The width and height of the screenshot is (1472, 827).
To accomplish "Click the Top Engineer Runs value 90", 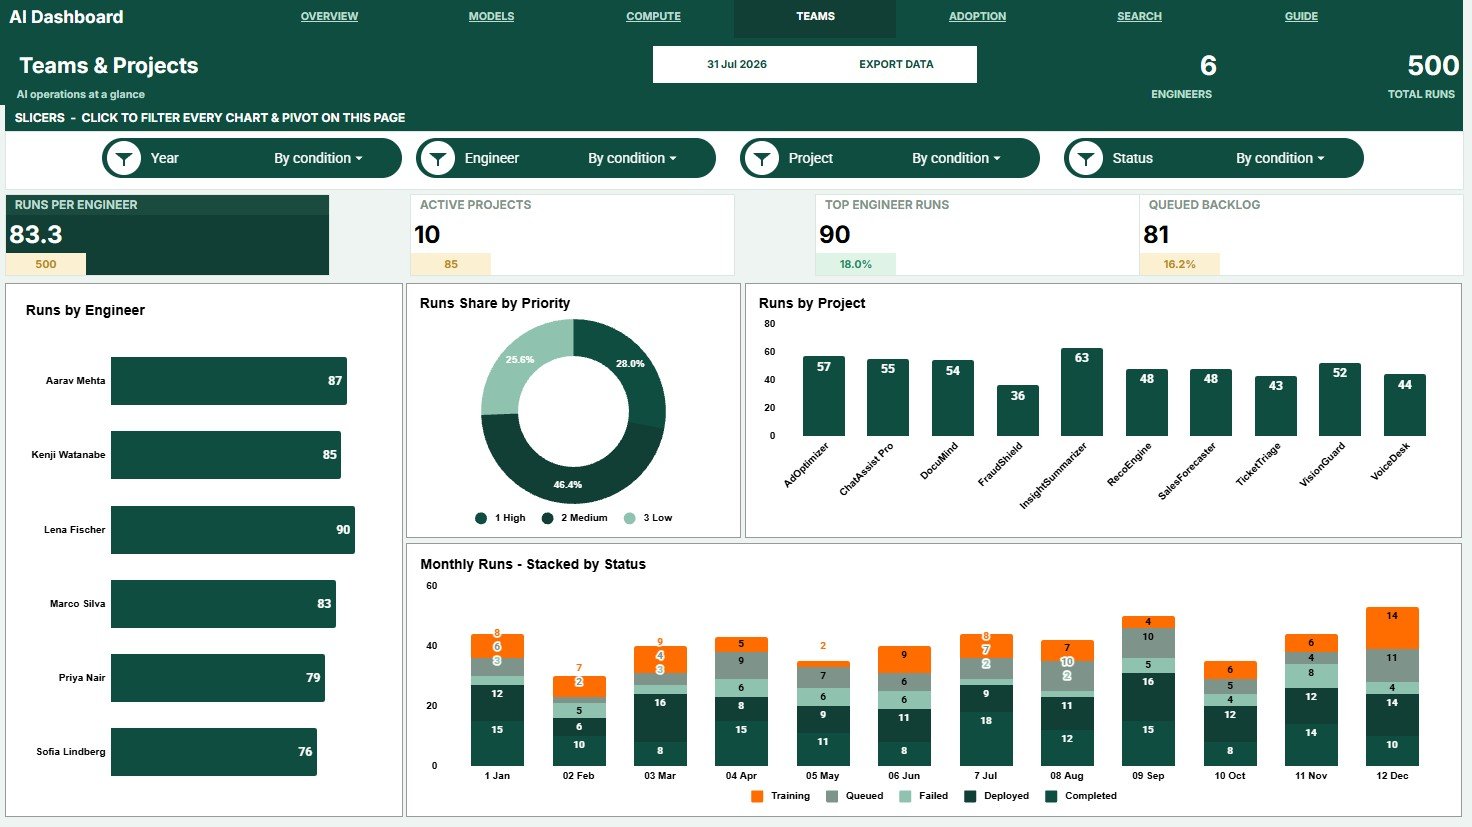I will coord(834,235).
